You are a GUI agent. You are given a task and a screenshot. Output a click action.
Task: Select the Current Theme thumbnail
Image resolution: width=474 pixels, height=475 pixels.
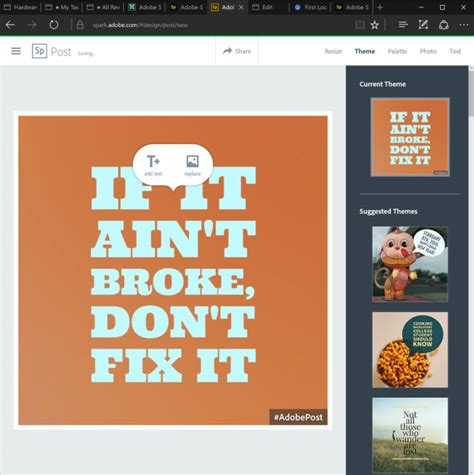[410, 137]
